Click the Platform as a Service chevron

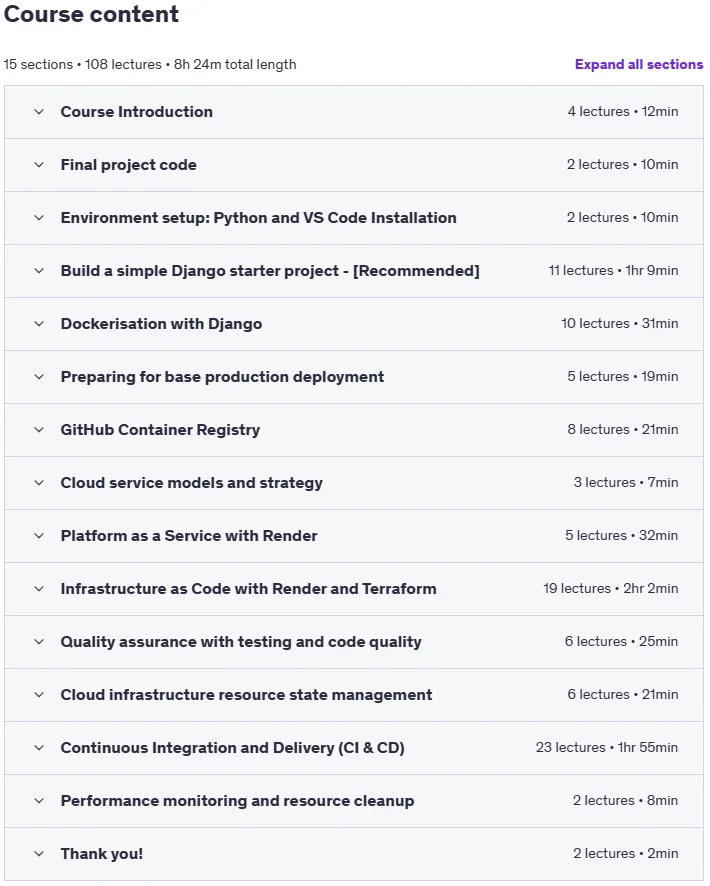[39, 536]
